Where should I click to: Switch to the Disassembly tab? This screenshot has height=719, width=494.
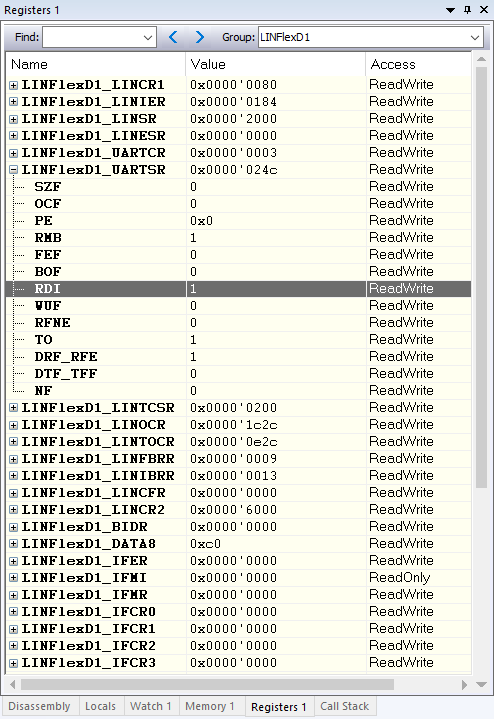coord(39,706)
